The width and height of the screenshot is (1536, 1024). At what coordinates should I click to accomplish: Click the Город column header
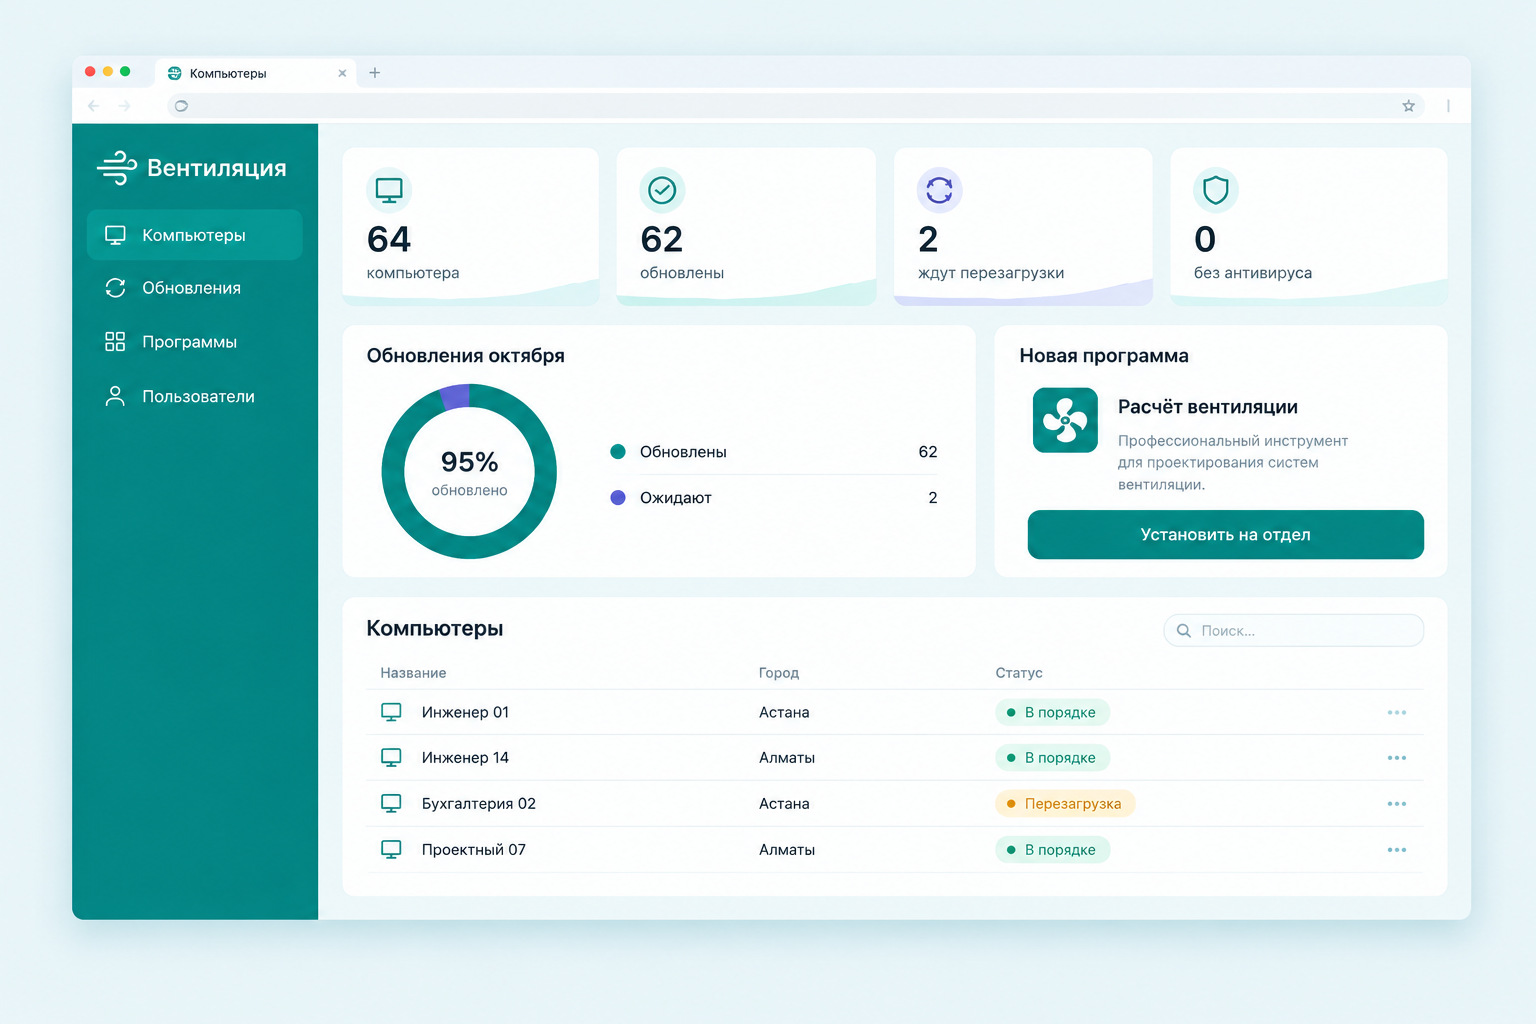pyautogui.click(x=779, y=673)
